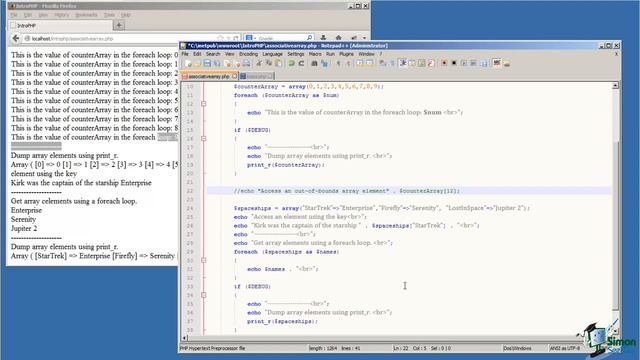Viewport: 640px width, 360px height.
Task: Click the Firefox downloads arrow icon
Action: (323, 38)
